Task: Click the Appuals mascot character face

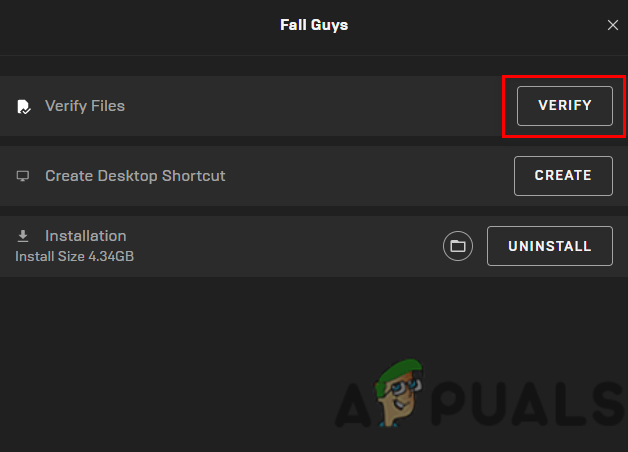Action: coord(399,392)
